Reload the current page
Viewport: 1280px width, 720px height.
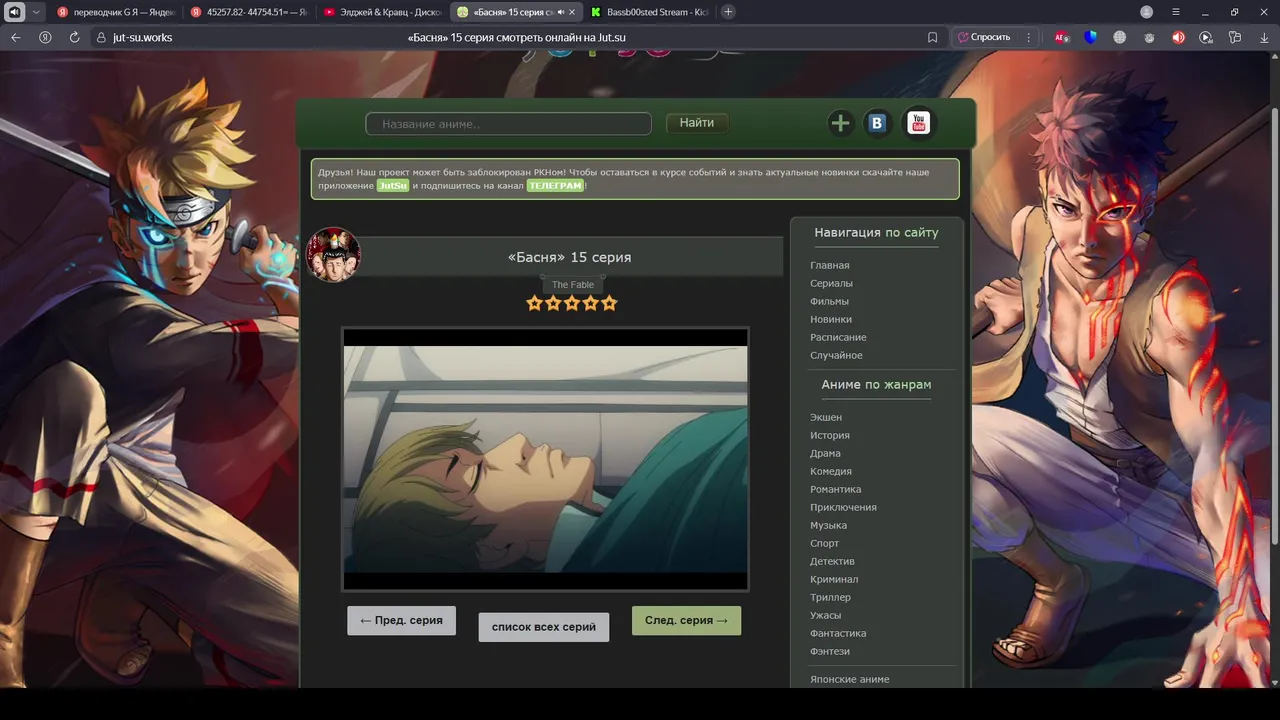coord(74,37)
